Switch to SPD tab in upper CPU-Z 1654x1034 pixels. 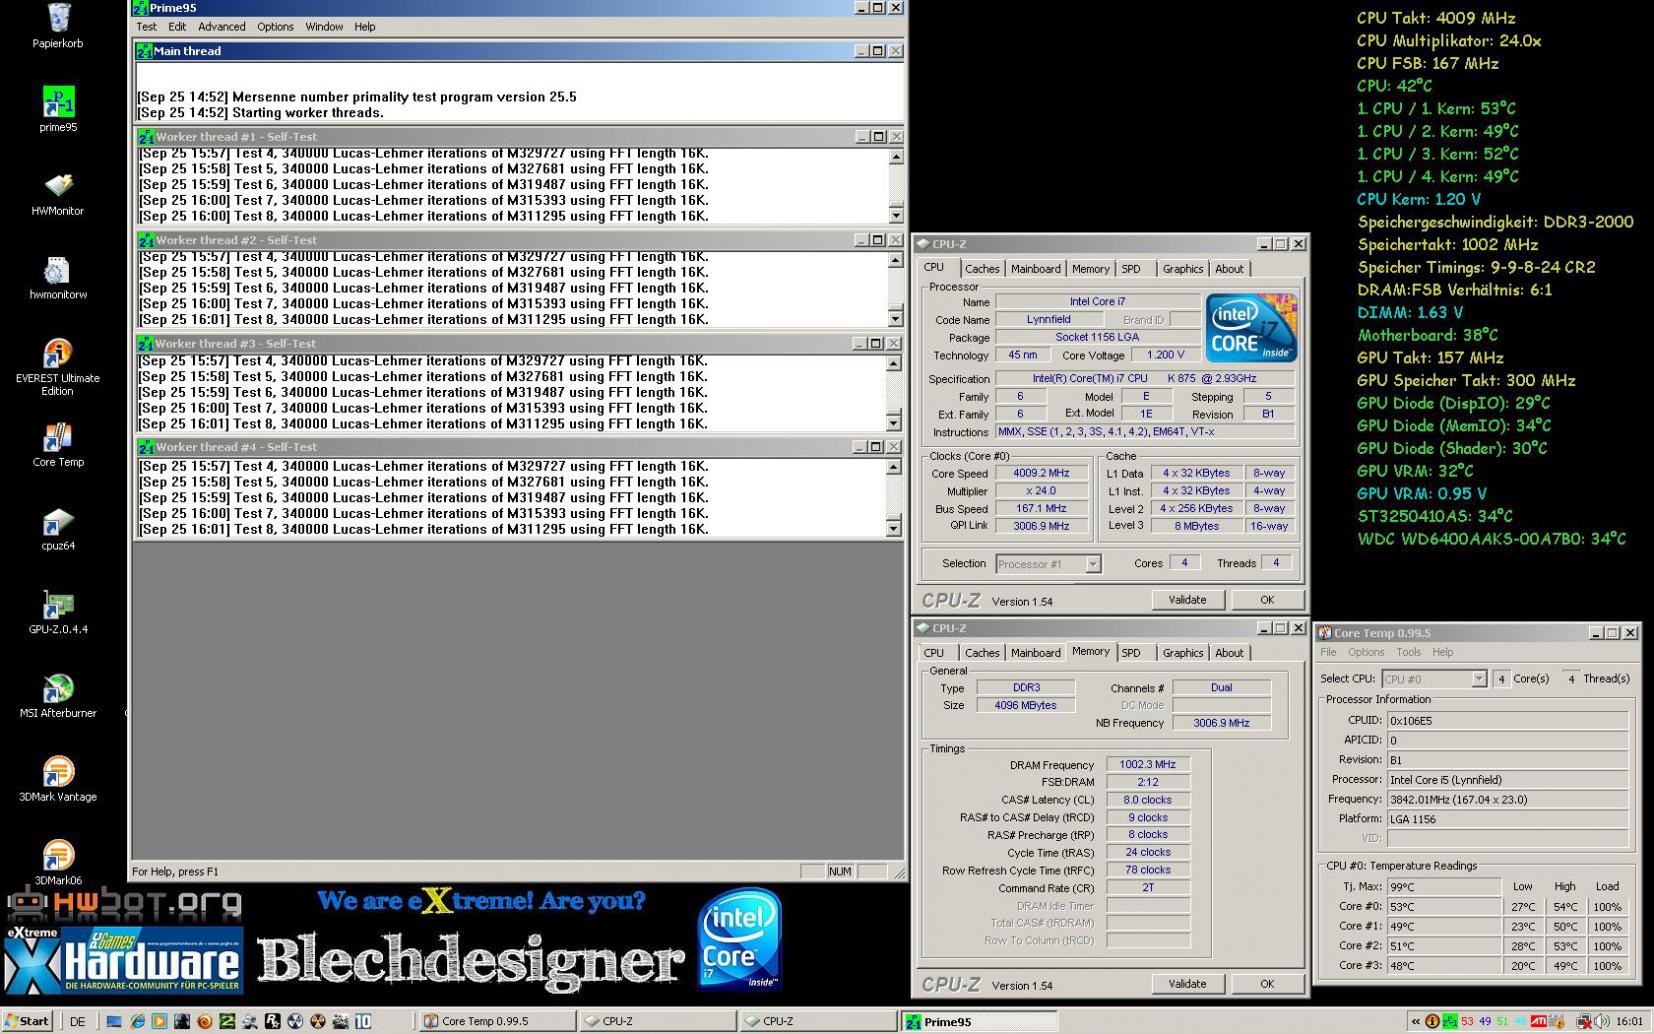[1131, 269]
